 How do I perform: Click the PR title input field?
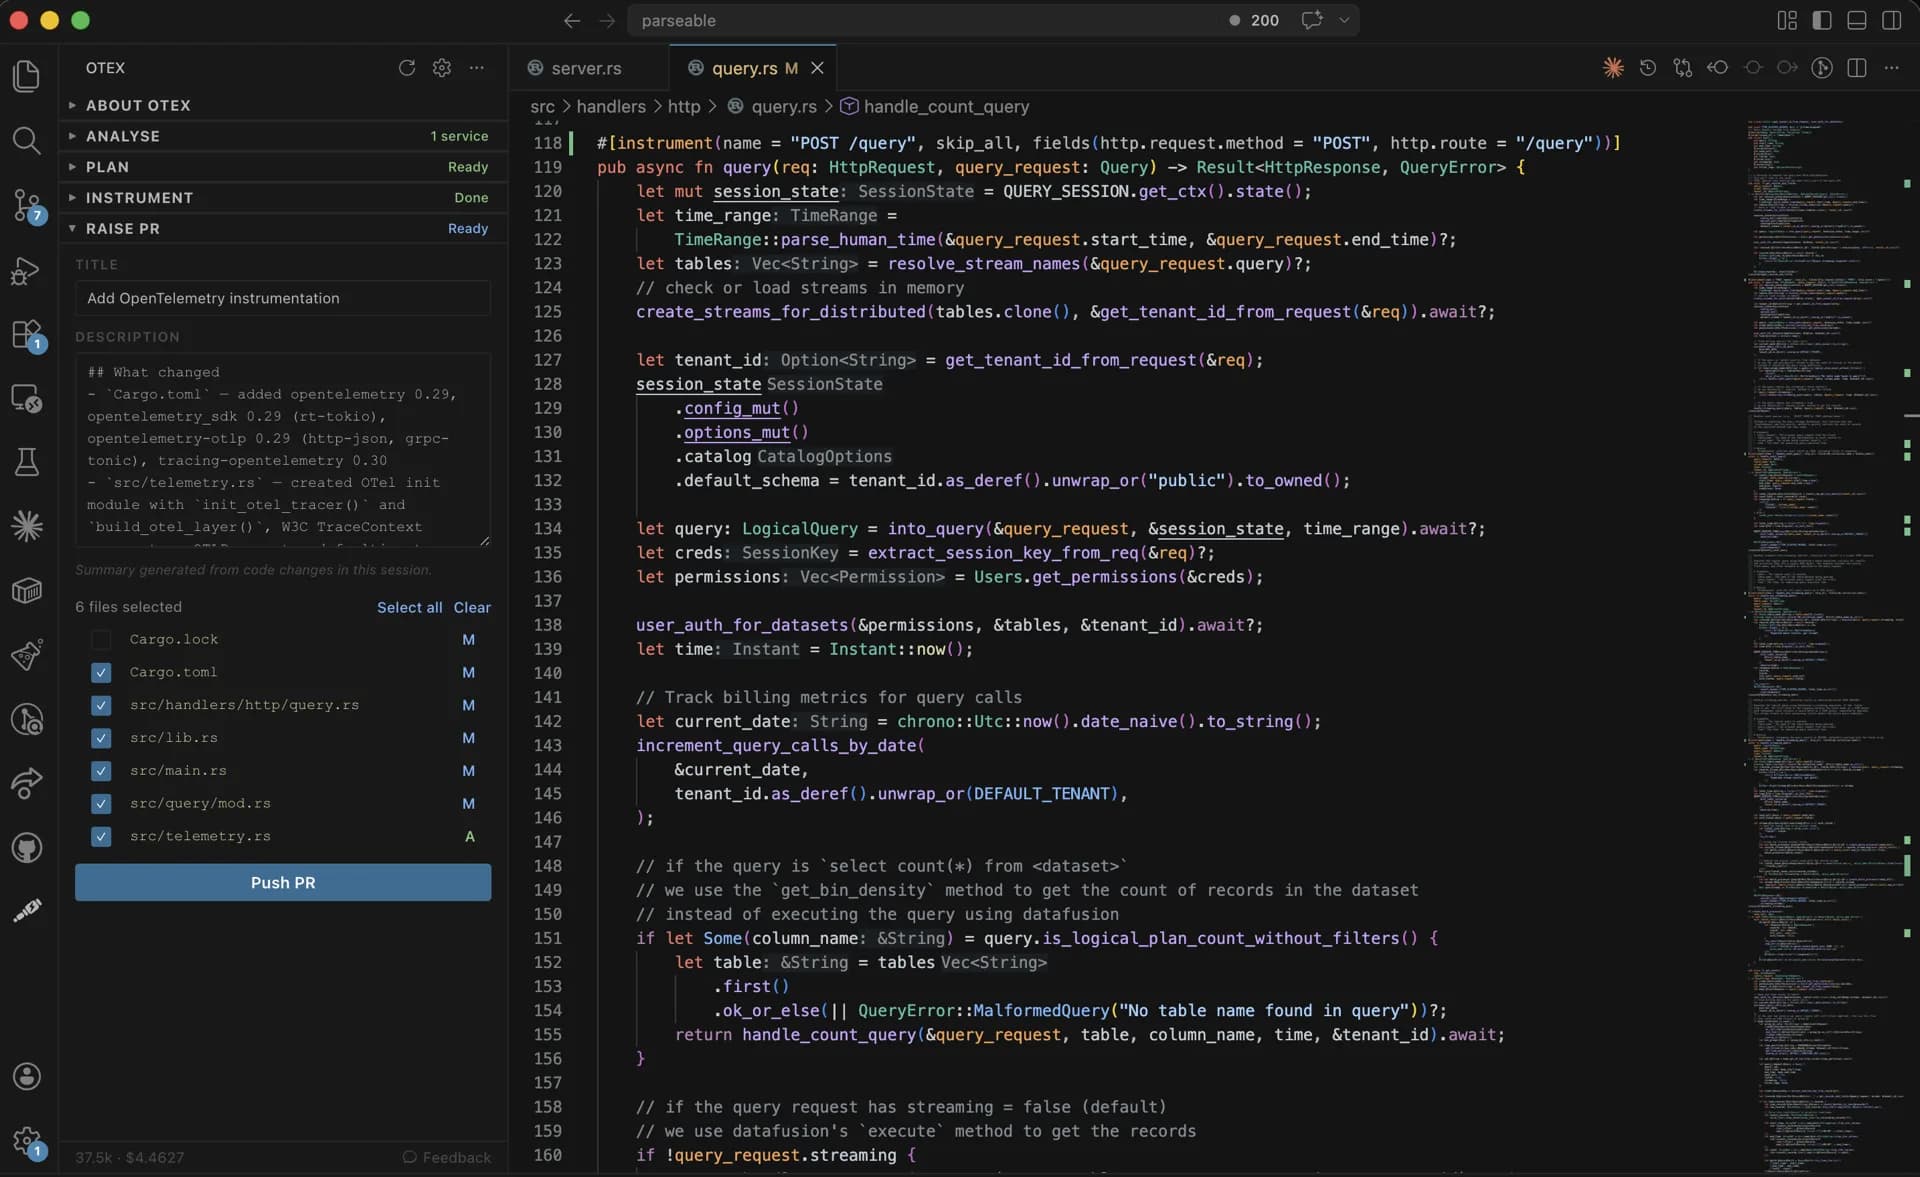click(x=283, y=298)
